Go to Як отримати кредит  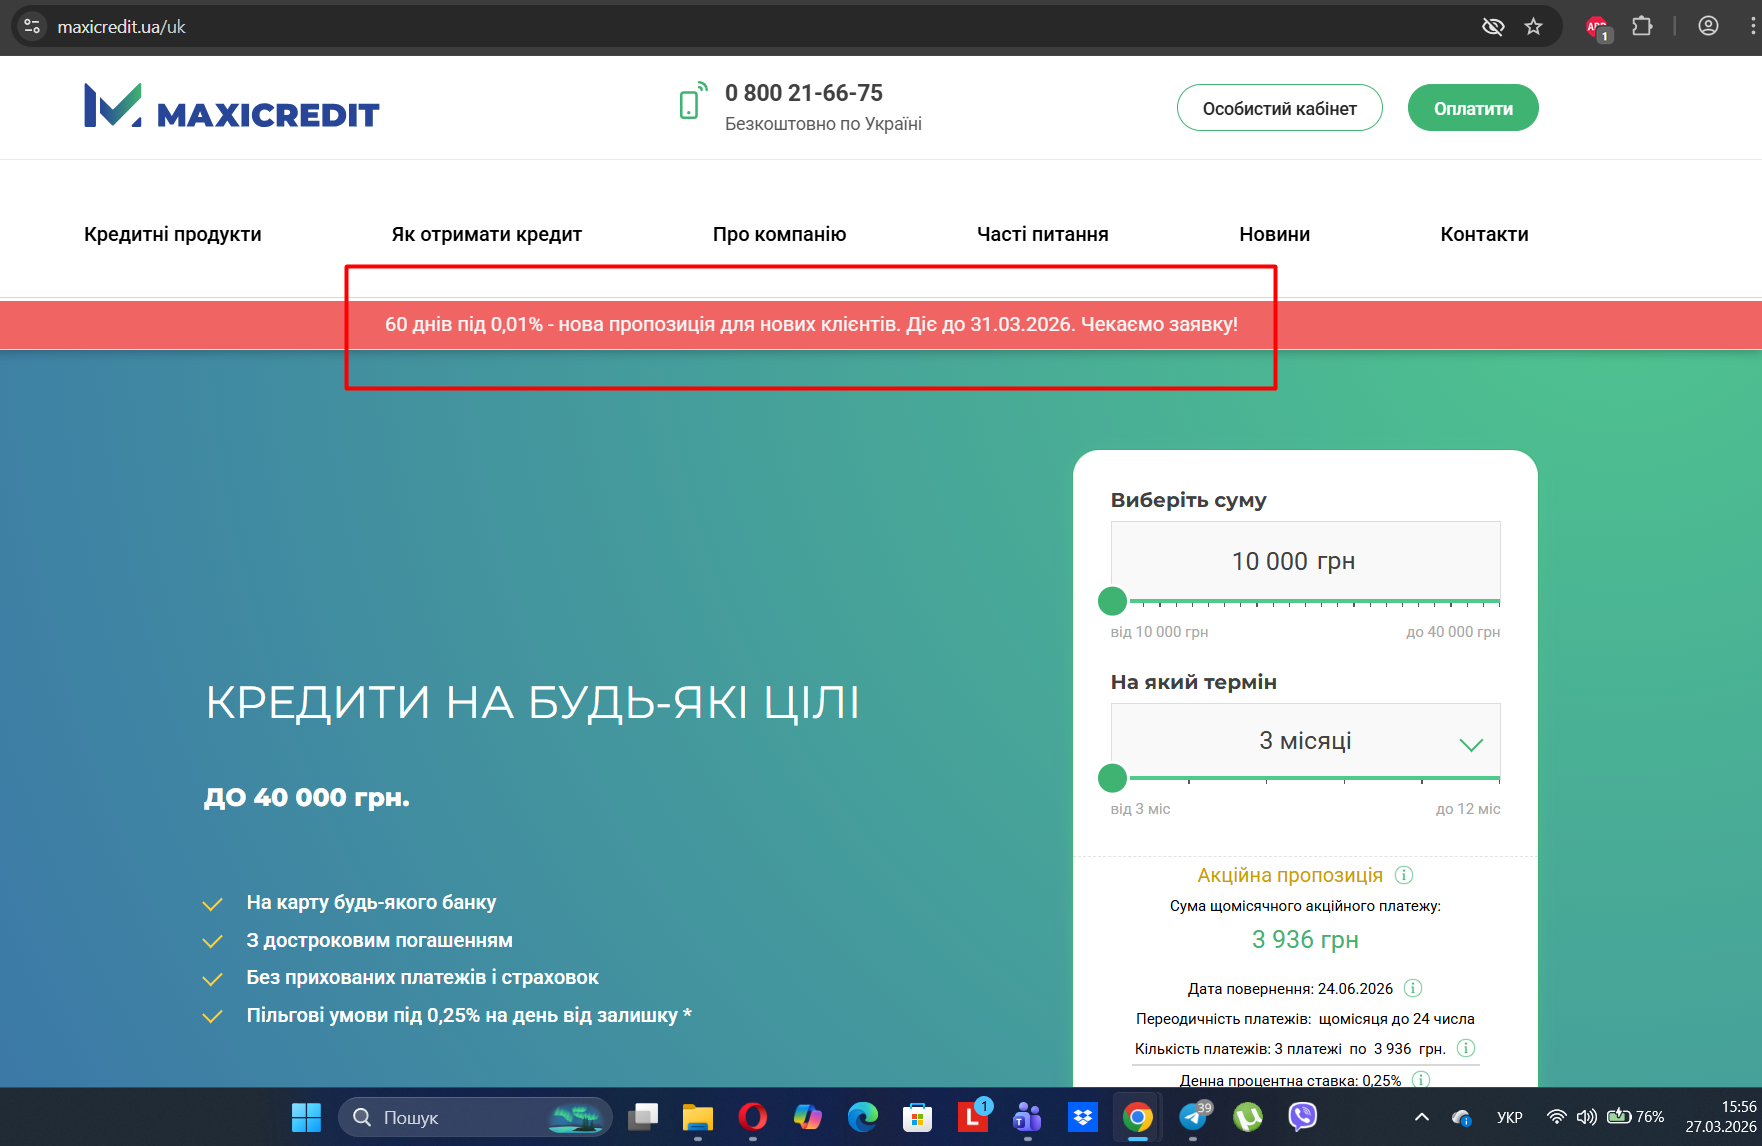(487, 234)
